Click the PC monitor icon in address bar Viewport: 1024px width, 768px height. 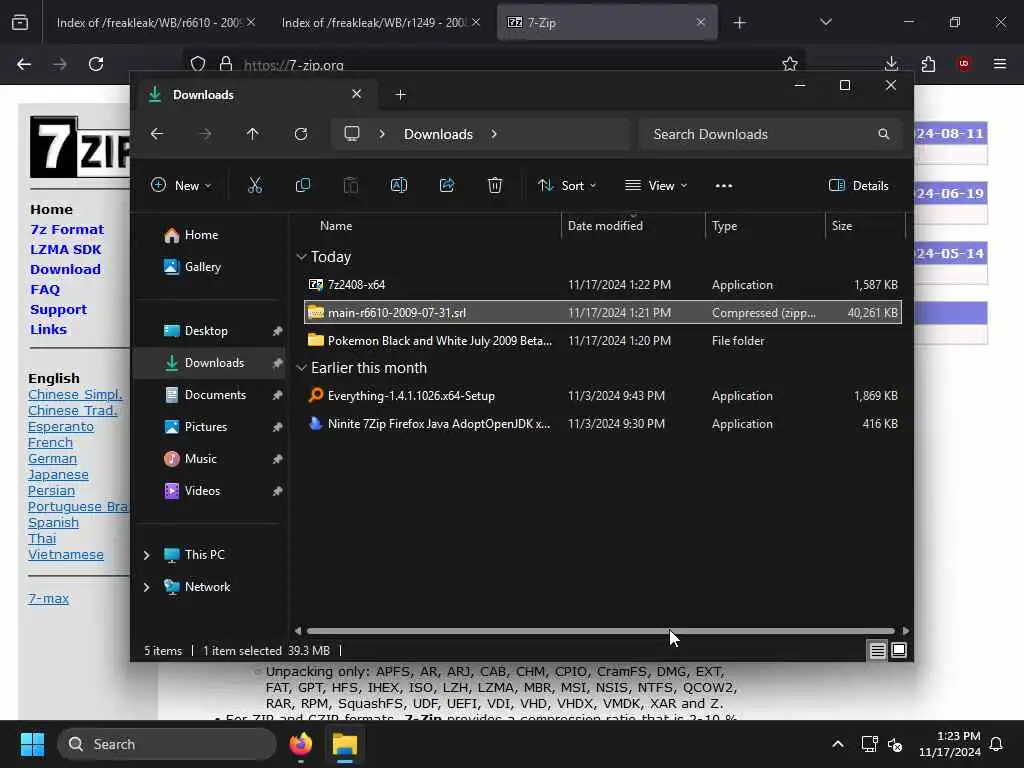pos(352,134)
